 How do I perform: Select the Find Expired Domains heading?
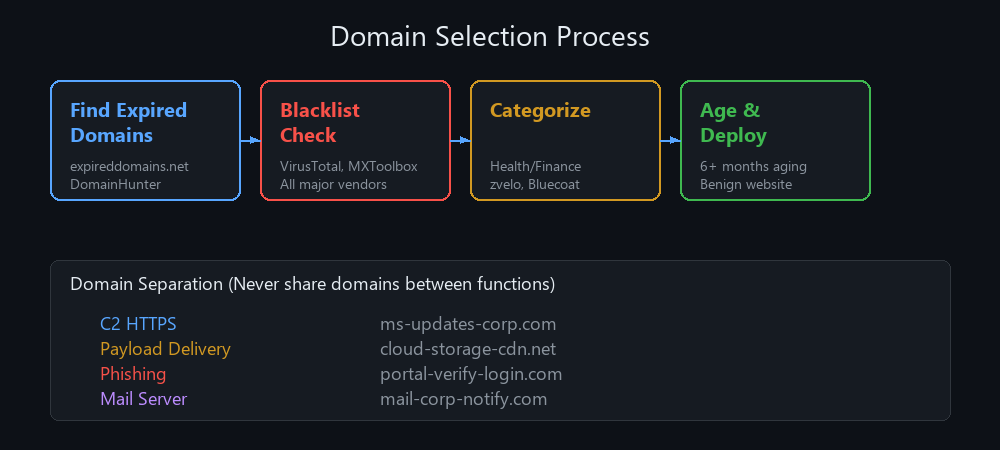coord(128,123)
